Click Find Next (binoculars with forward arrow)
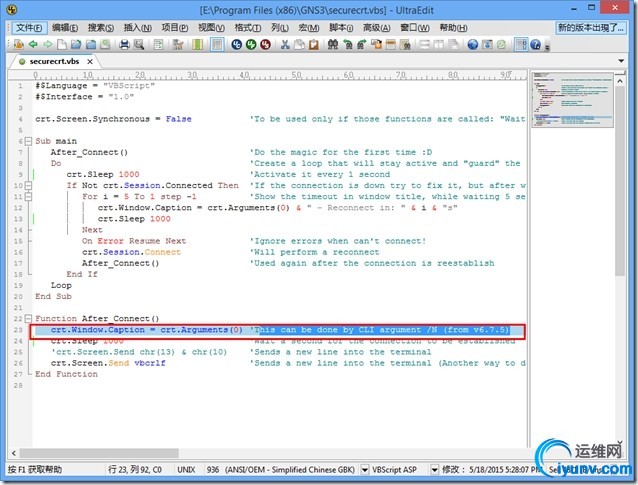Viewport: 638px width, 485px height. 362,44
